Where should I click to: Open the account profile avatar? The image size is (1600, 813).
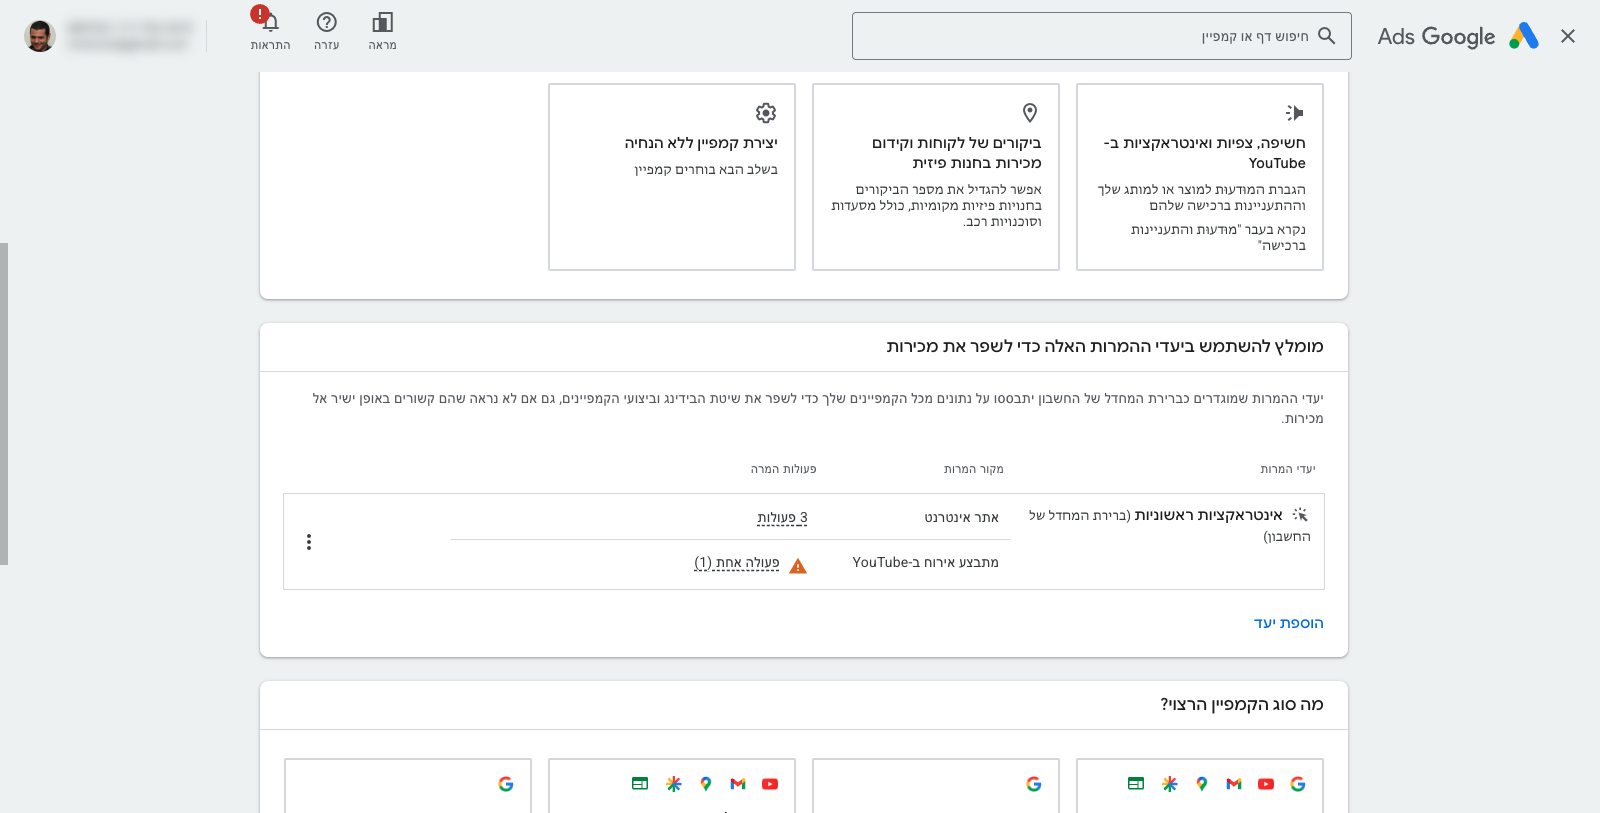click(x=40, y=36)
